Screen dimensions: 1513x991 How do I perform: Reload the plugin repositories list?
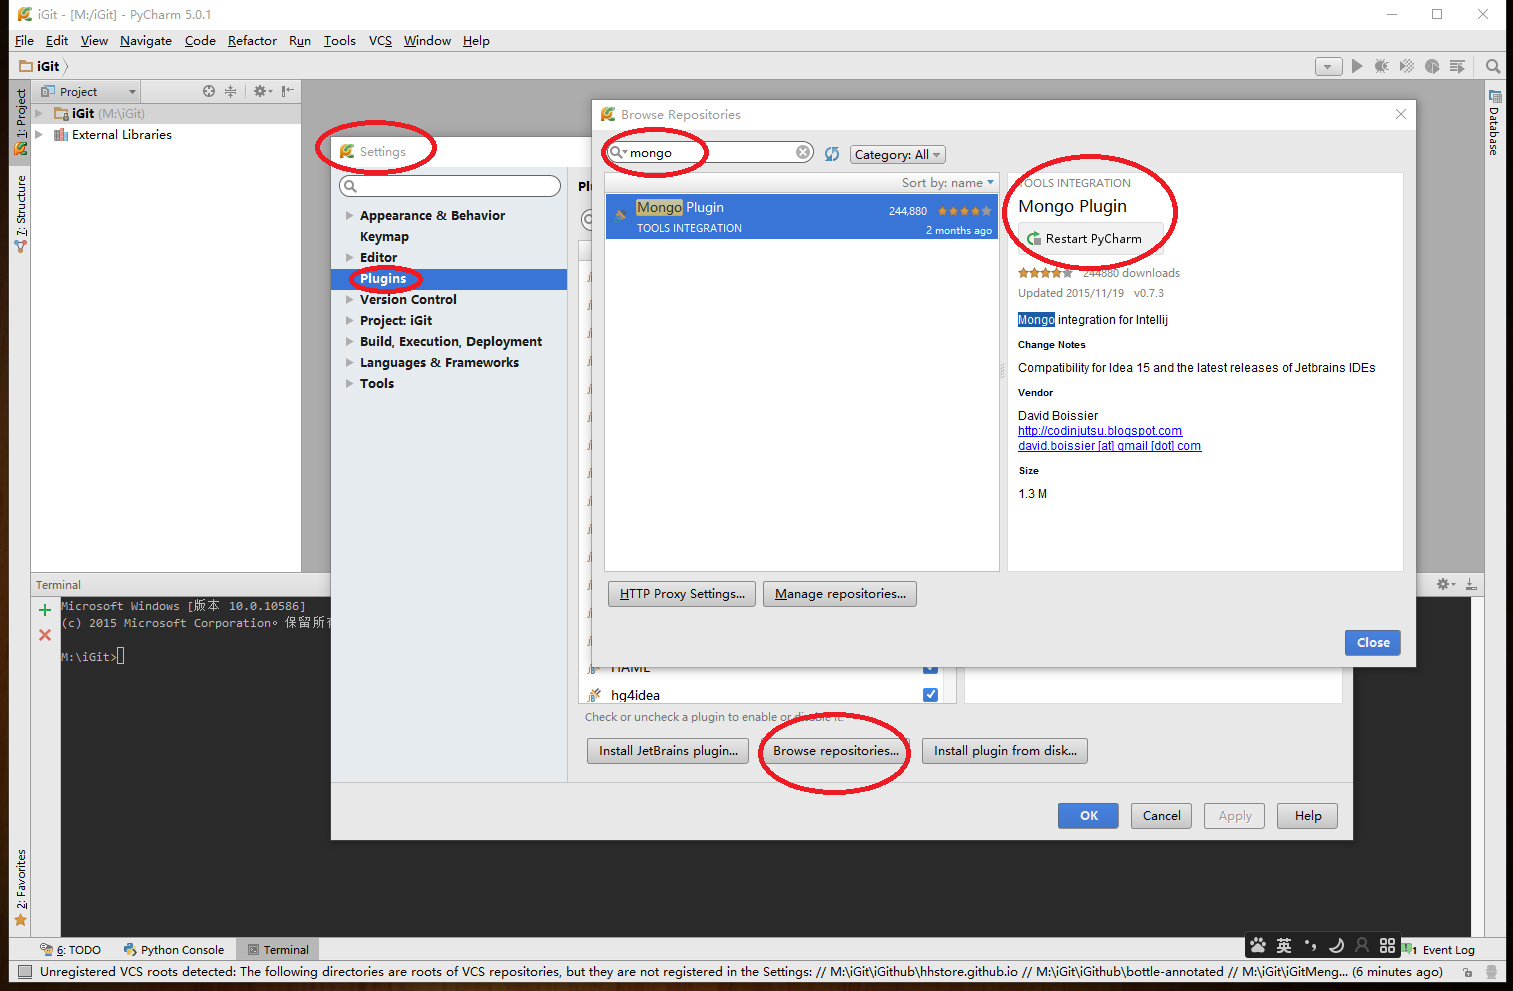(x=832, y=154)
